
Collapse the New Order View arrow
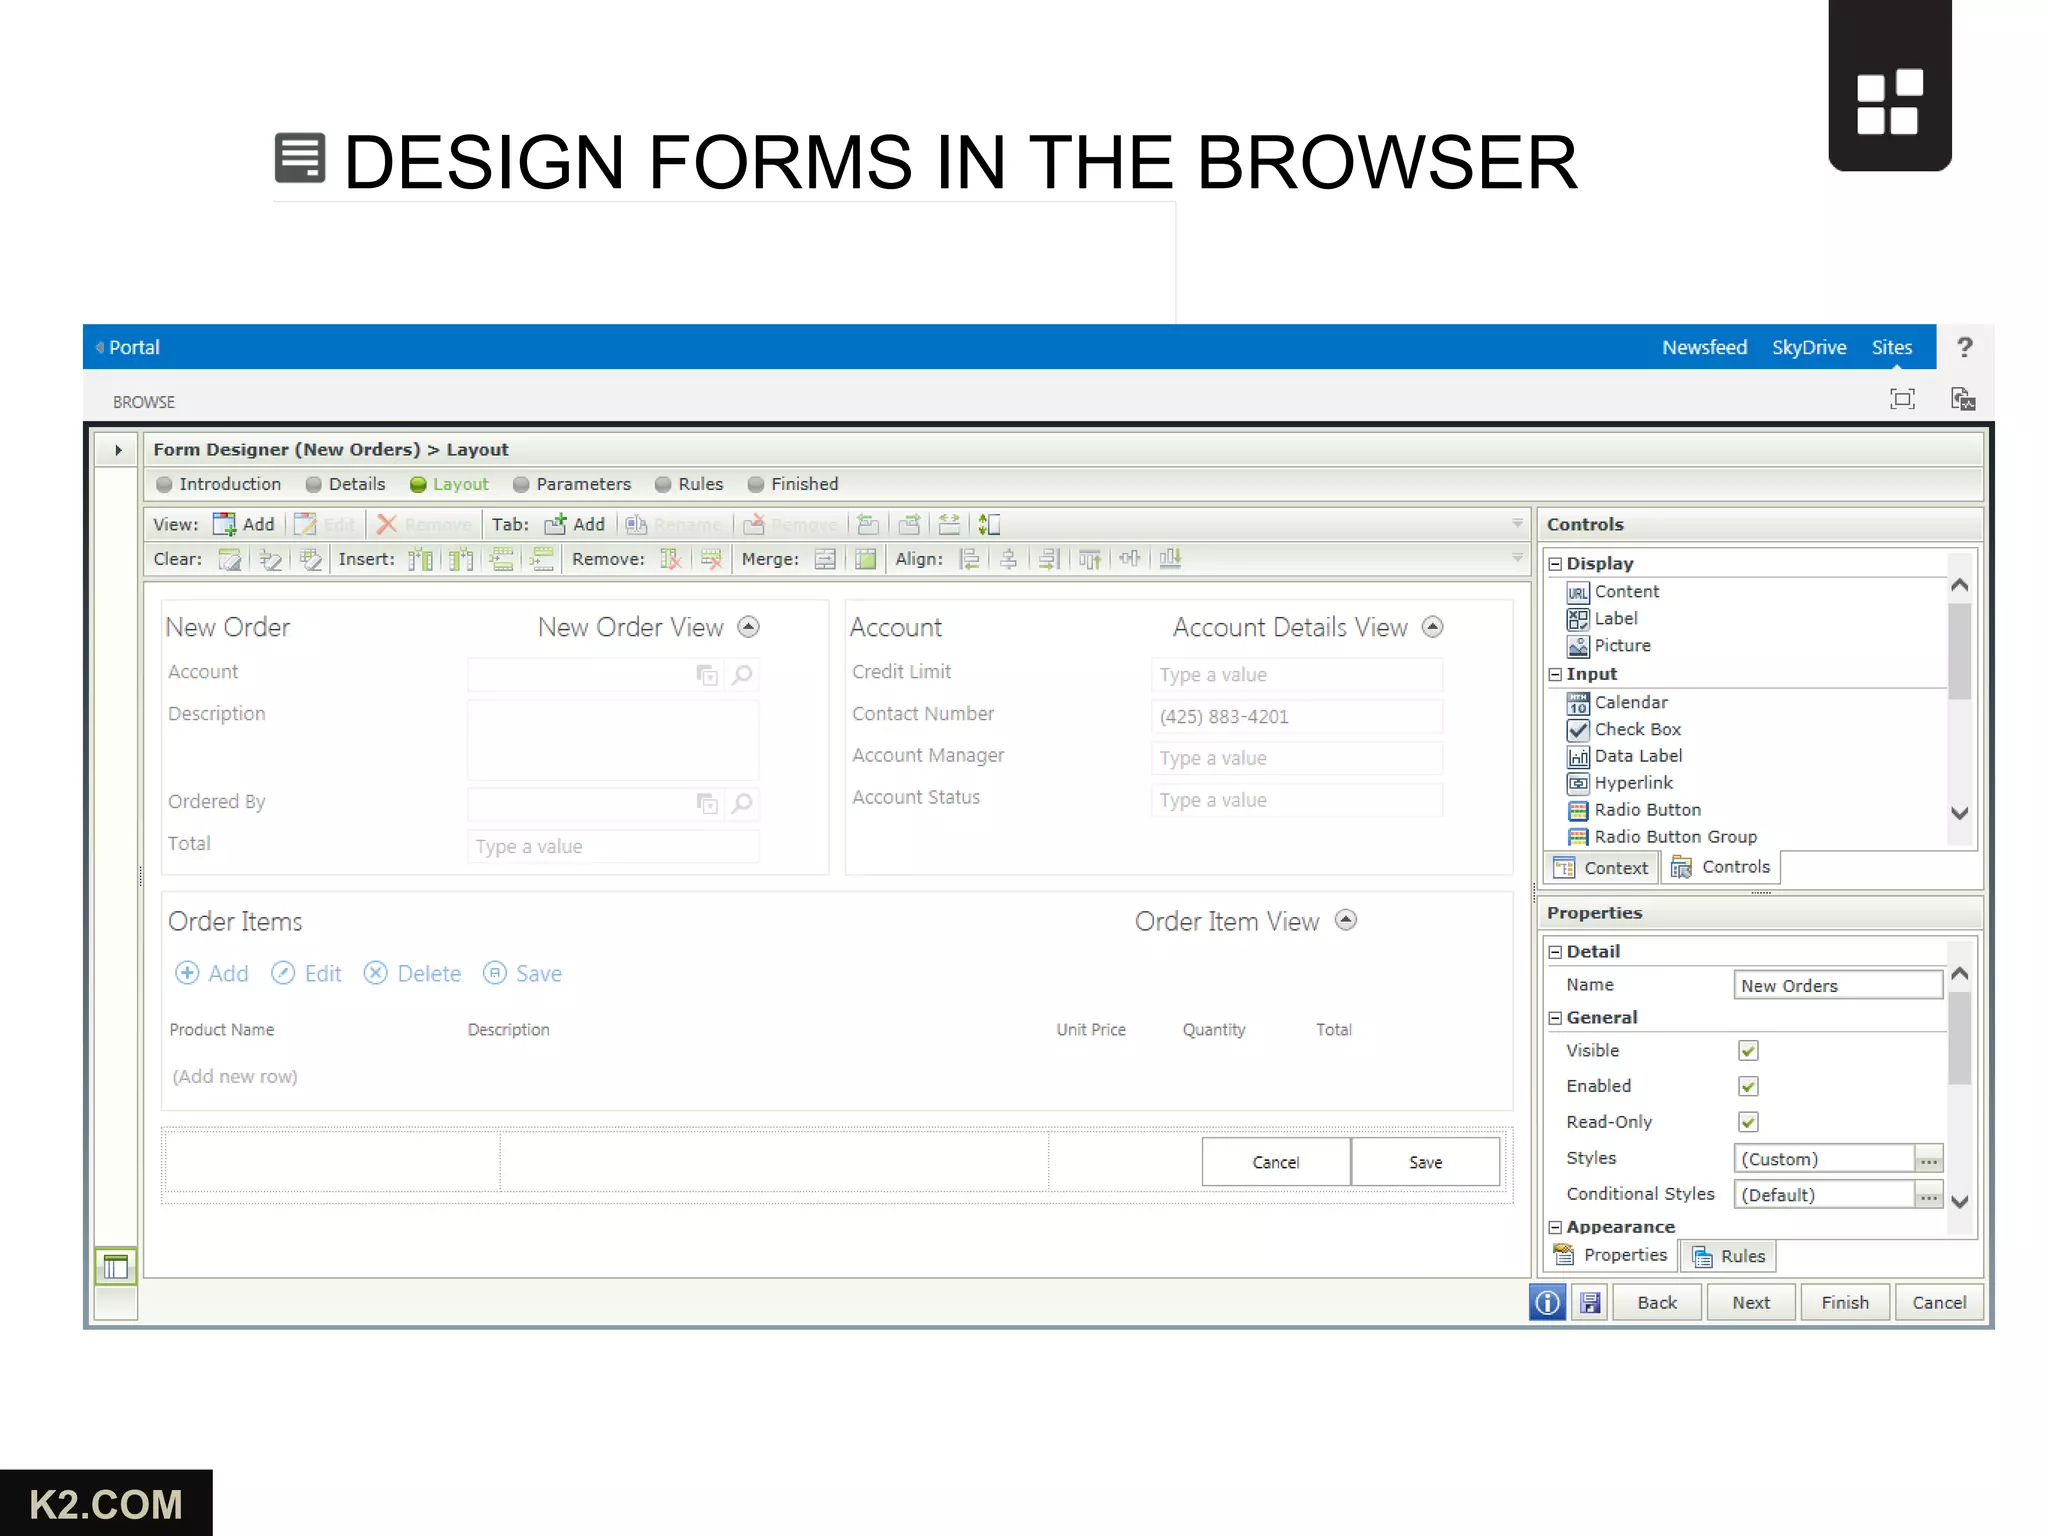pos(749,627)
